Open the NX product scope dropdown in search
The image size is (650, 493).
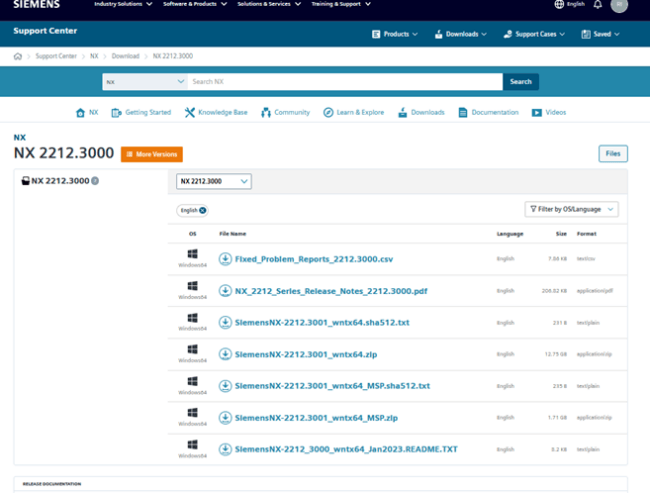tap(145, 82)
